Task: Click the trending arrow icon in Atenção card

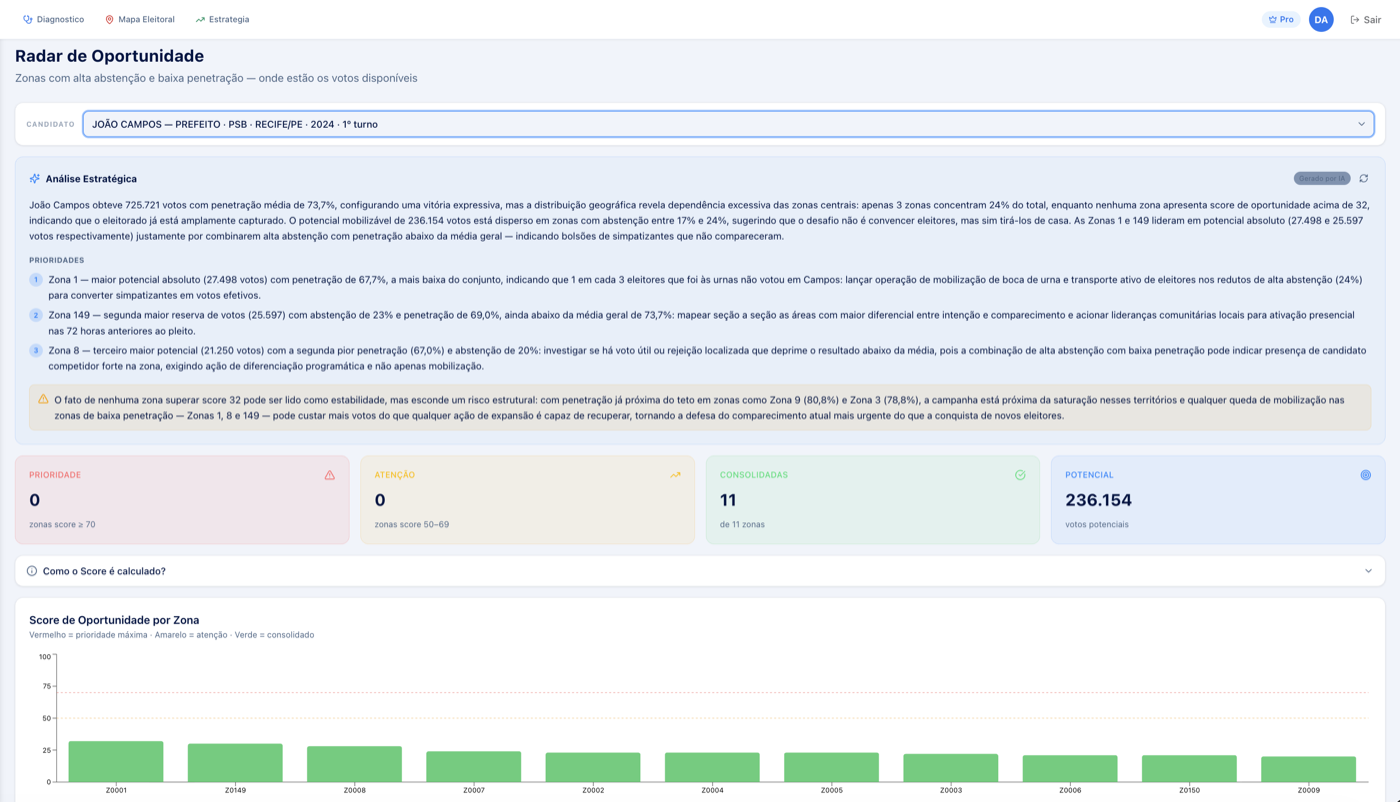Action: click(675, 475)
